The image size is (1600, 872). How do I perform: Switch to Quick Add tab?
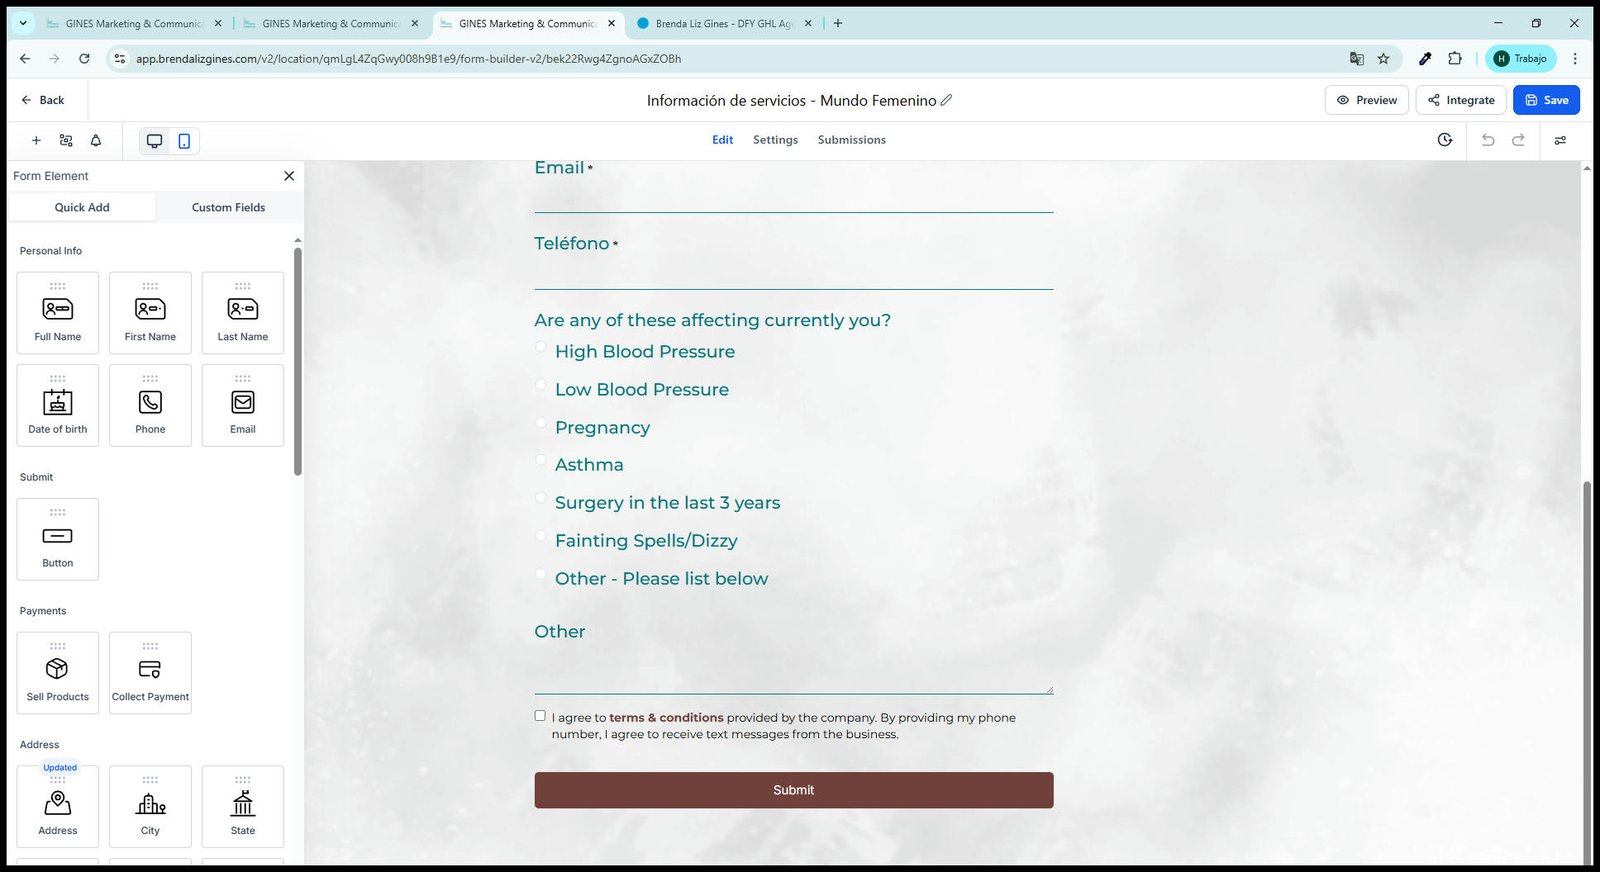82,207
